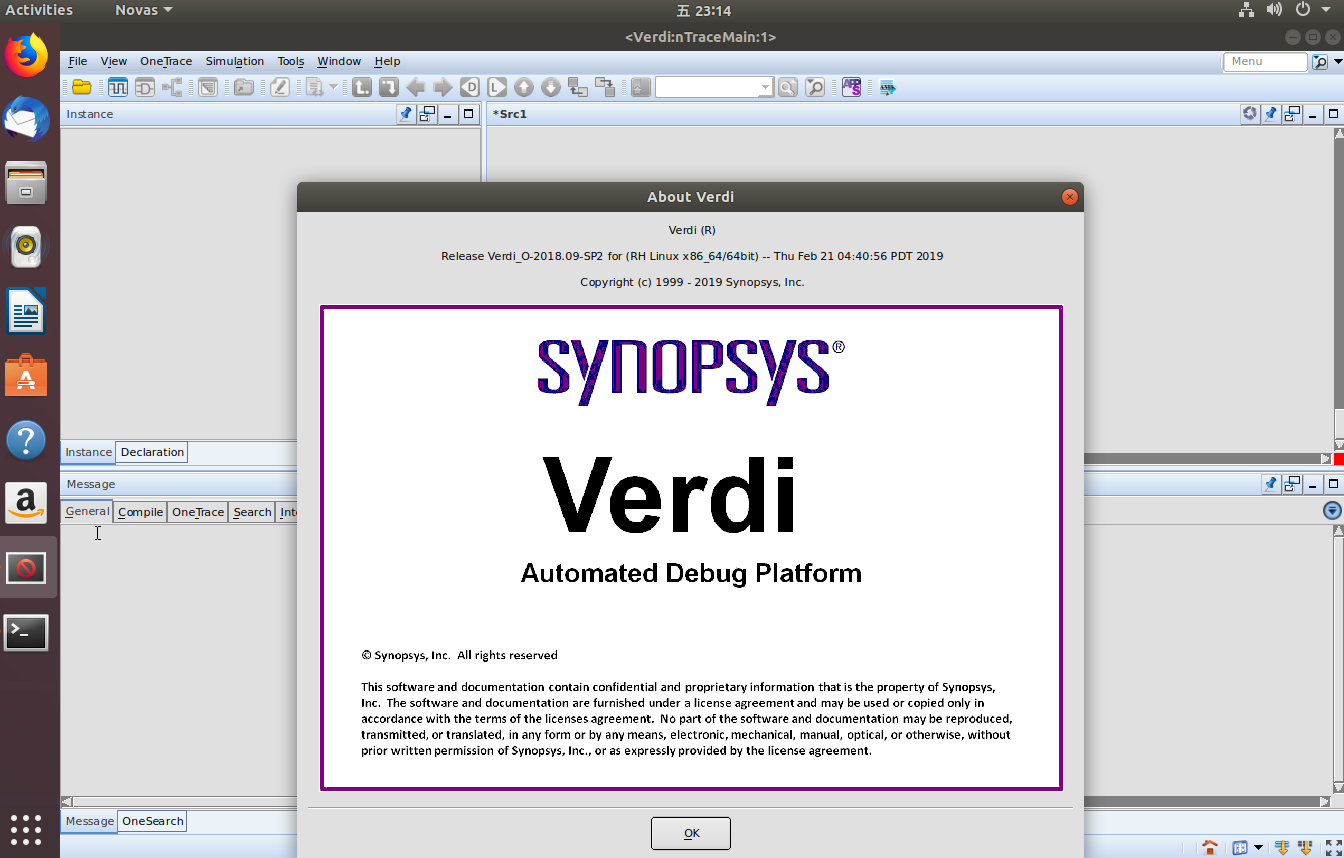This screenshot has width=1344, height=858.
Task: Open the layout dropdown arrow in the status bar
Action: [1258, 847]
